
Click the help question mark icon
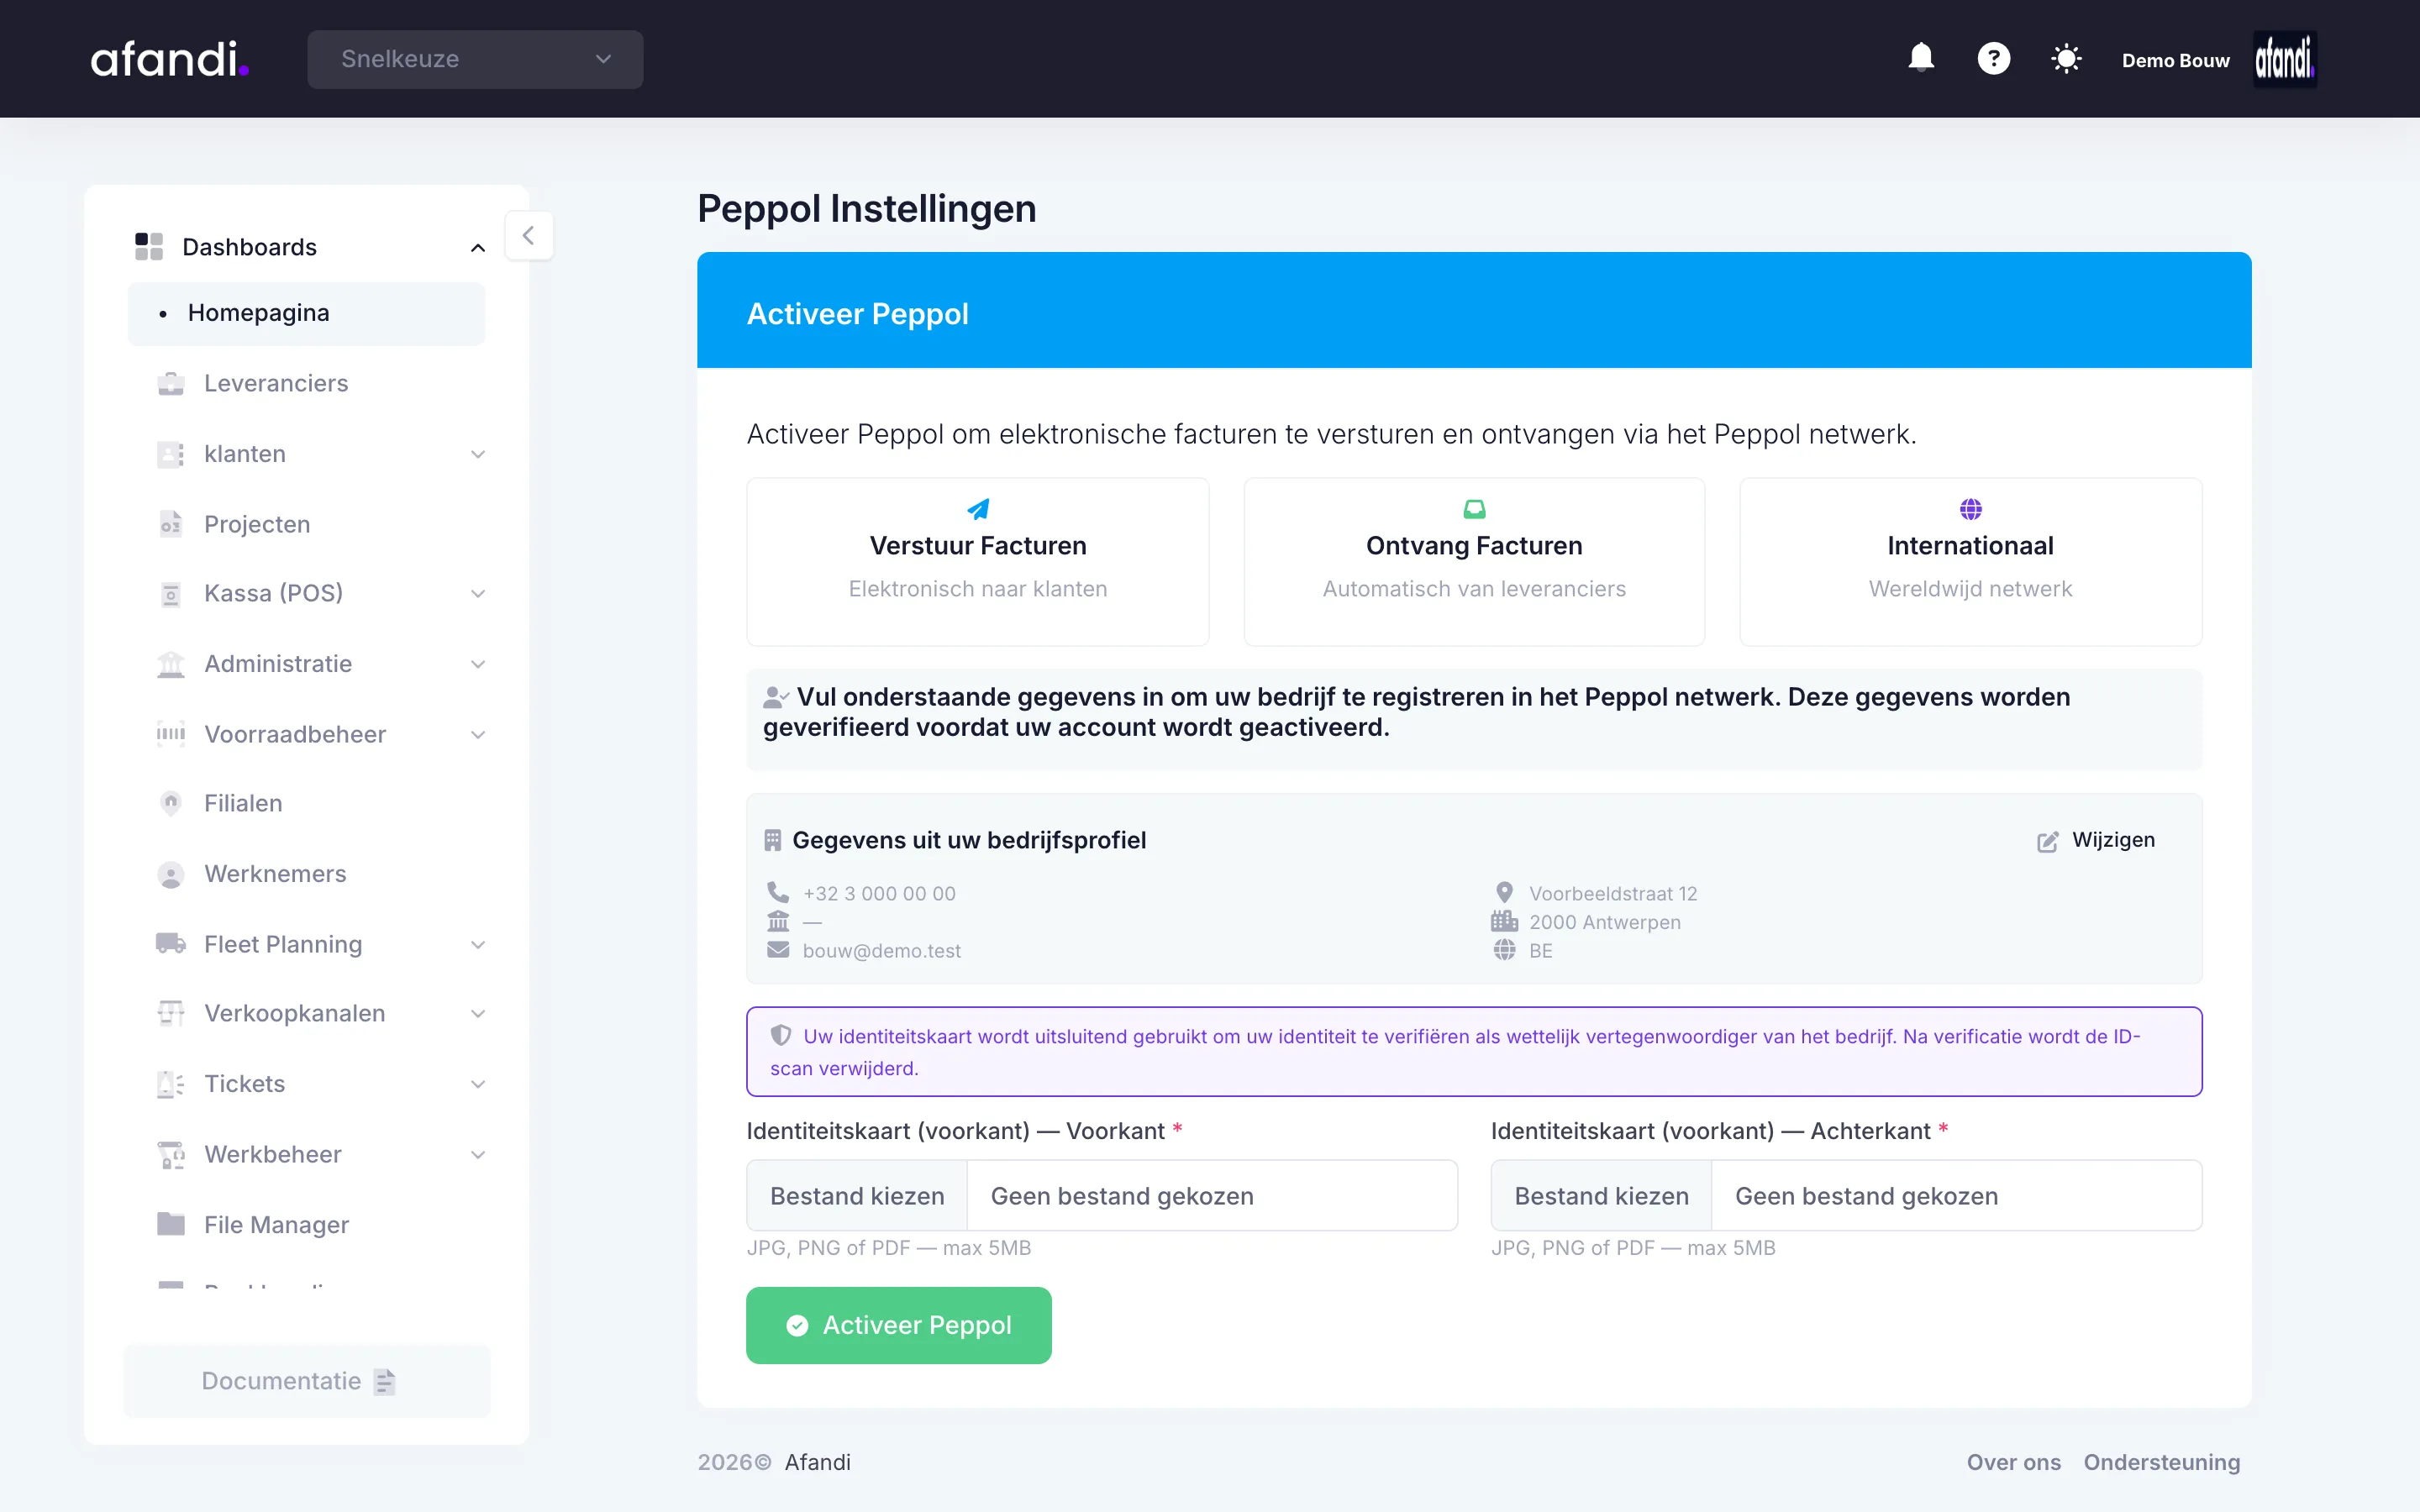click(x=1993, y=58)
